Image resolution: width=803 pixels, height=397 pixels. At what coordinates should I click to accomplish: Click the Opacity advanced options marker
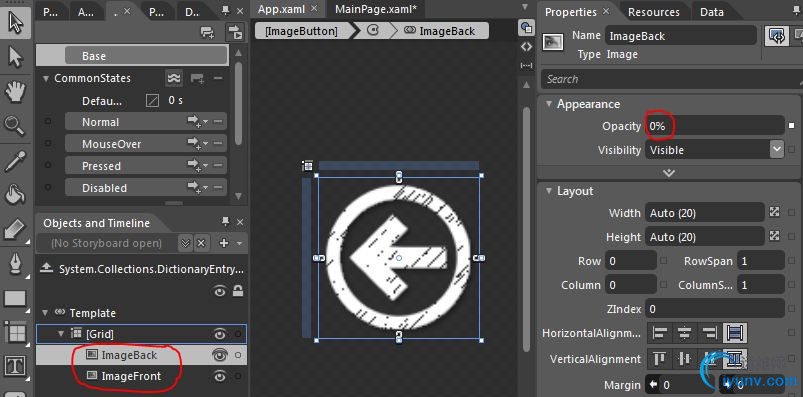click(791, 126)
